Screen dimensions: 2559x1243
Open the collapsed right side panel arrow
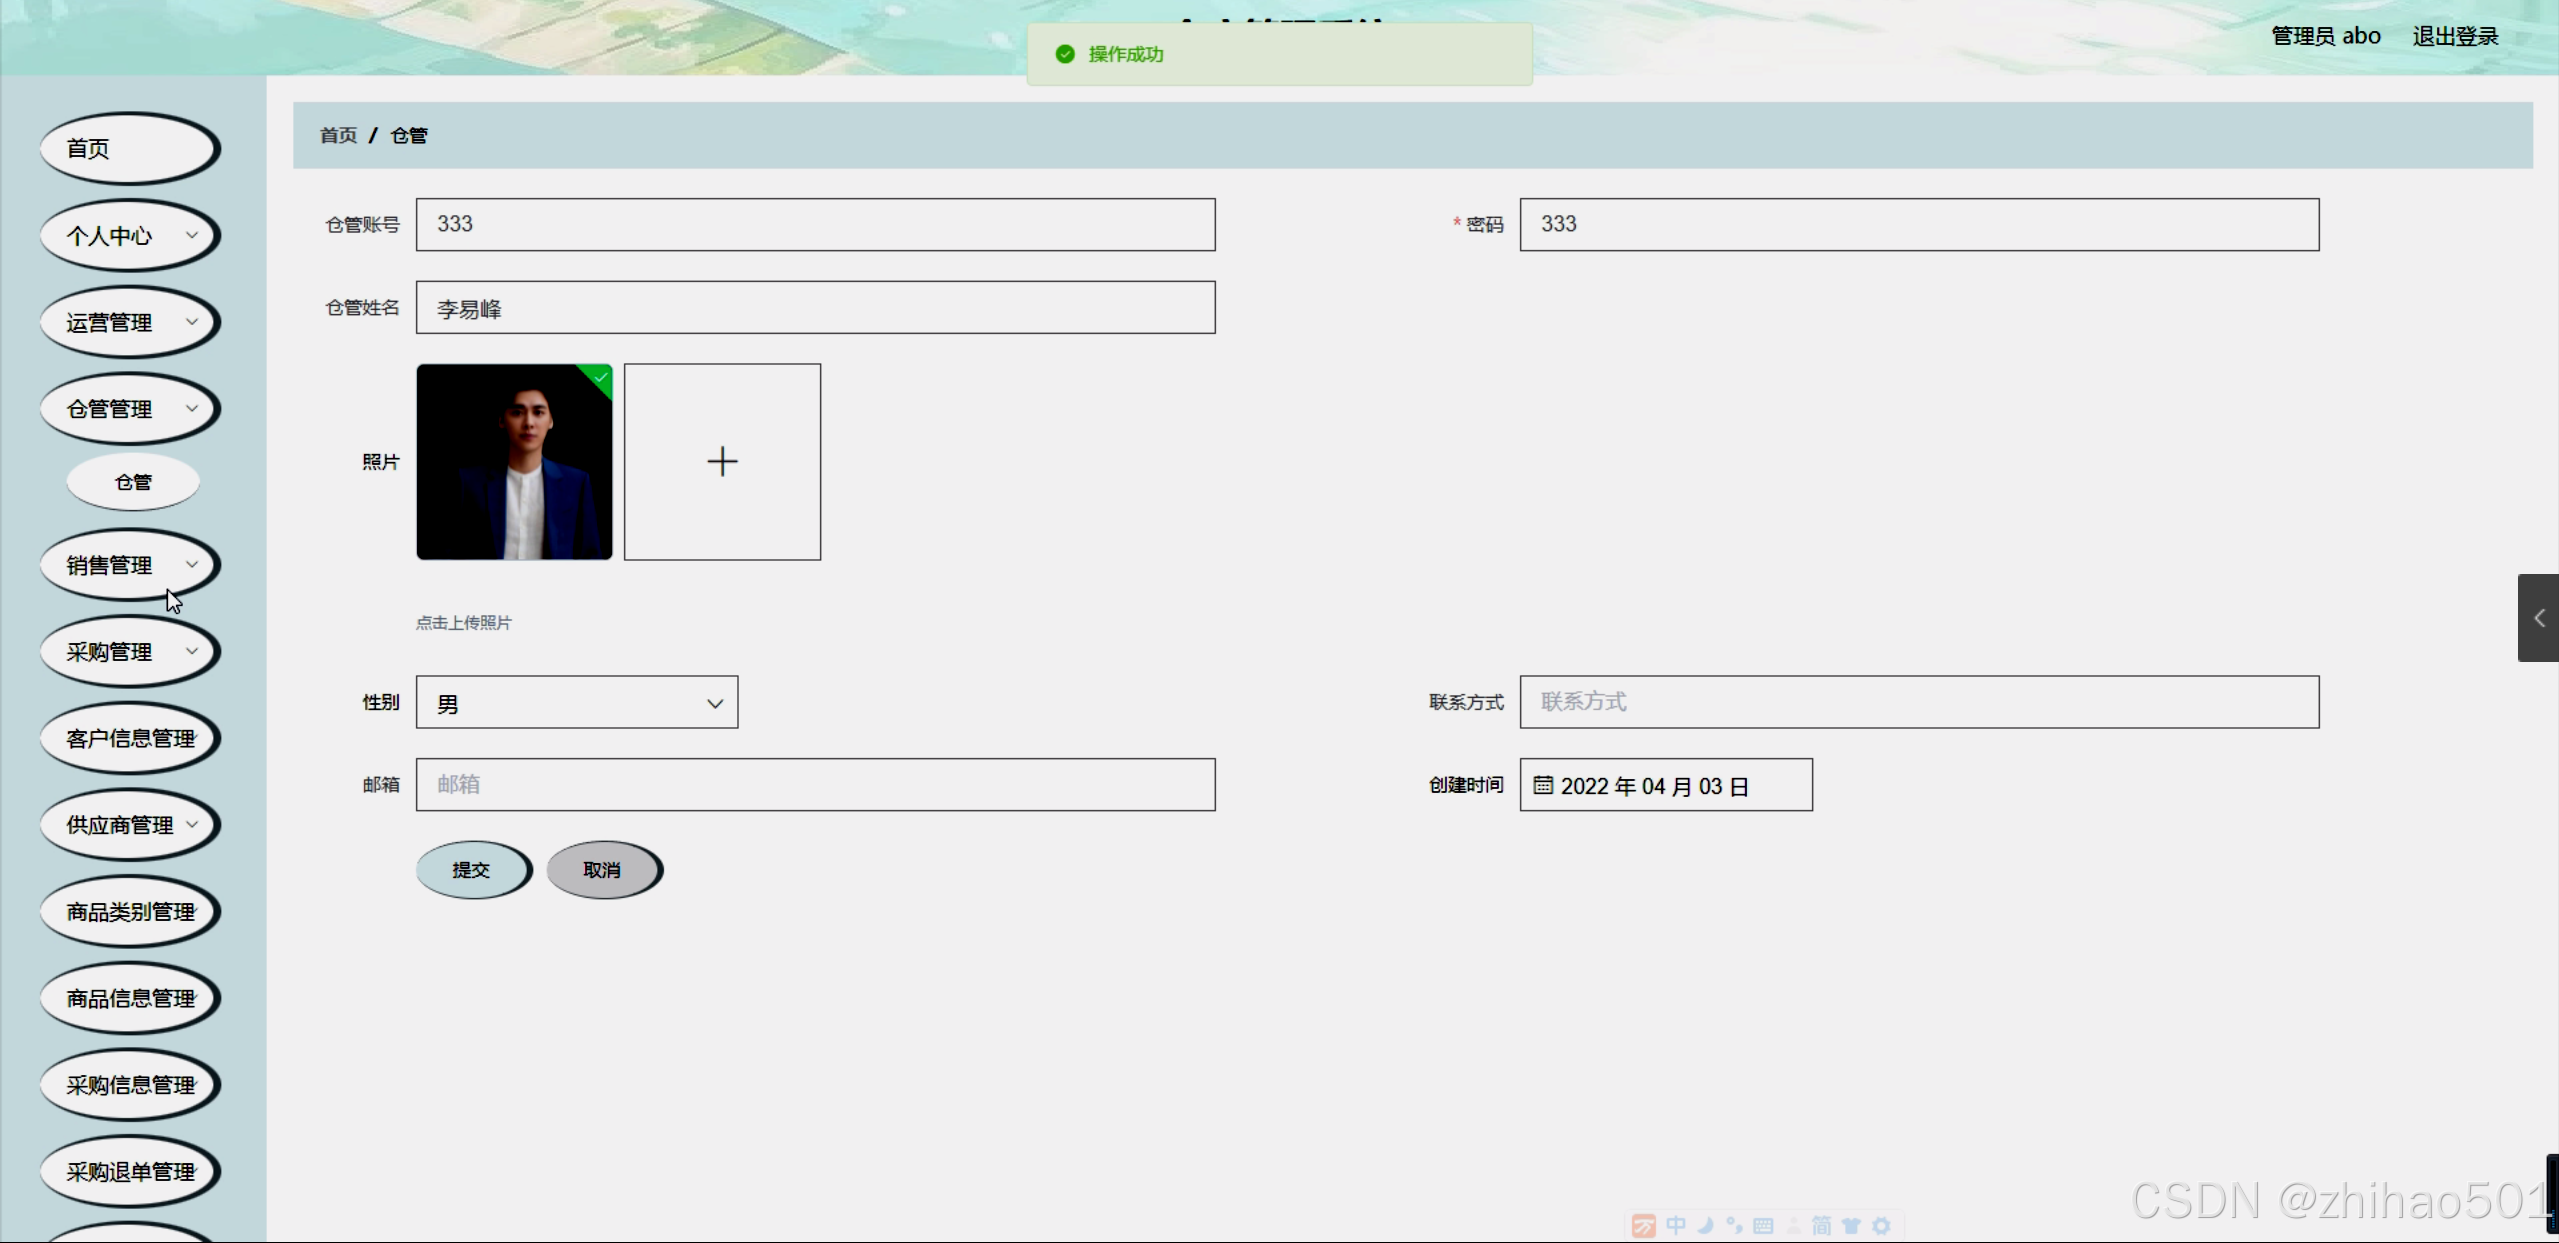coord(2538,618)
